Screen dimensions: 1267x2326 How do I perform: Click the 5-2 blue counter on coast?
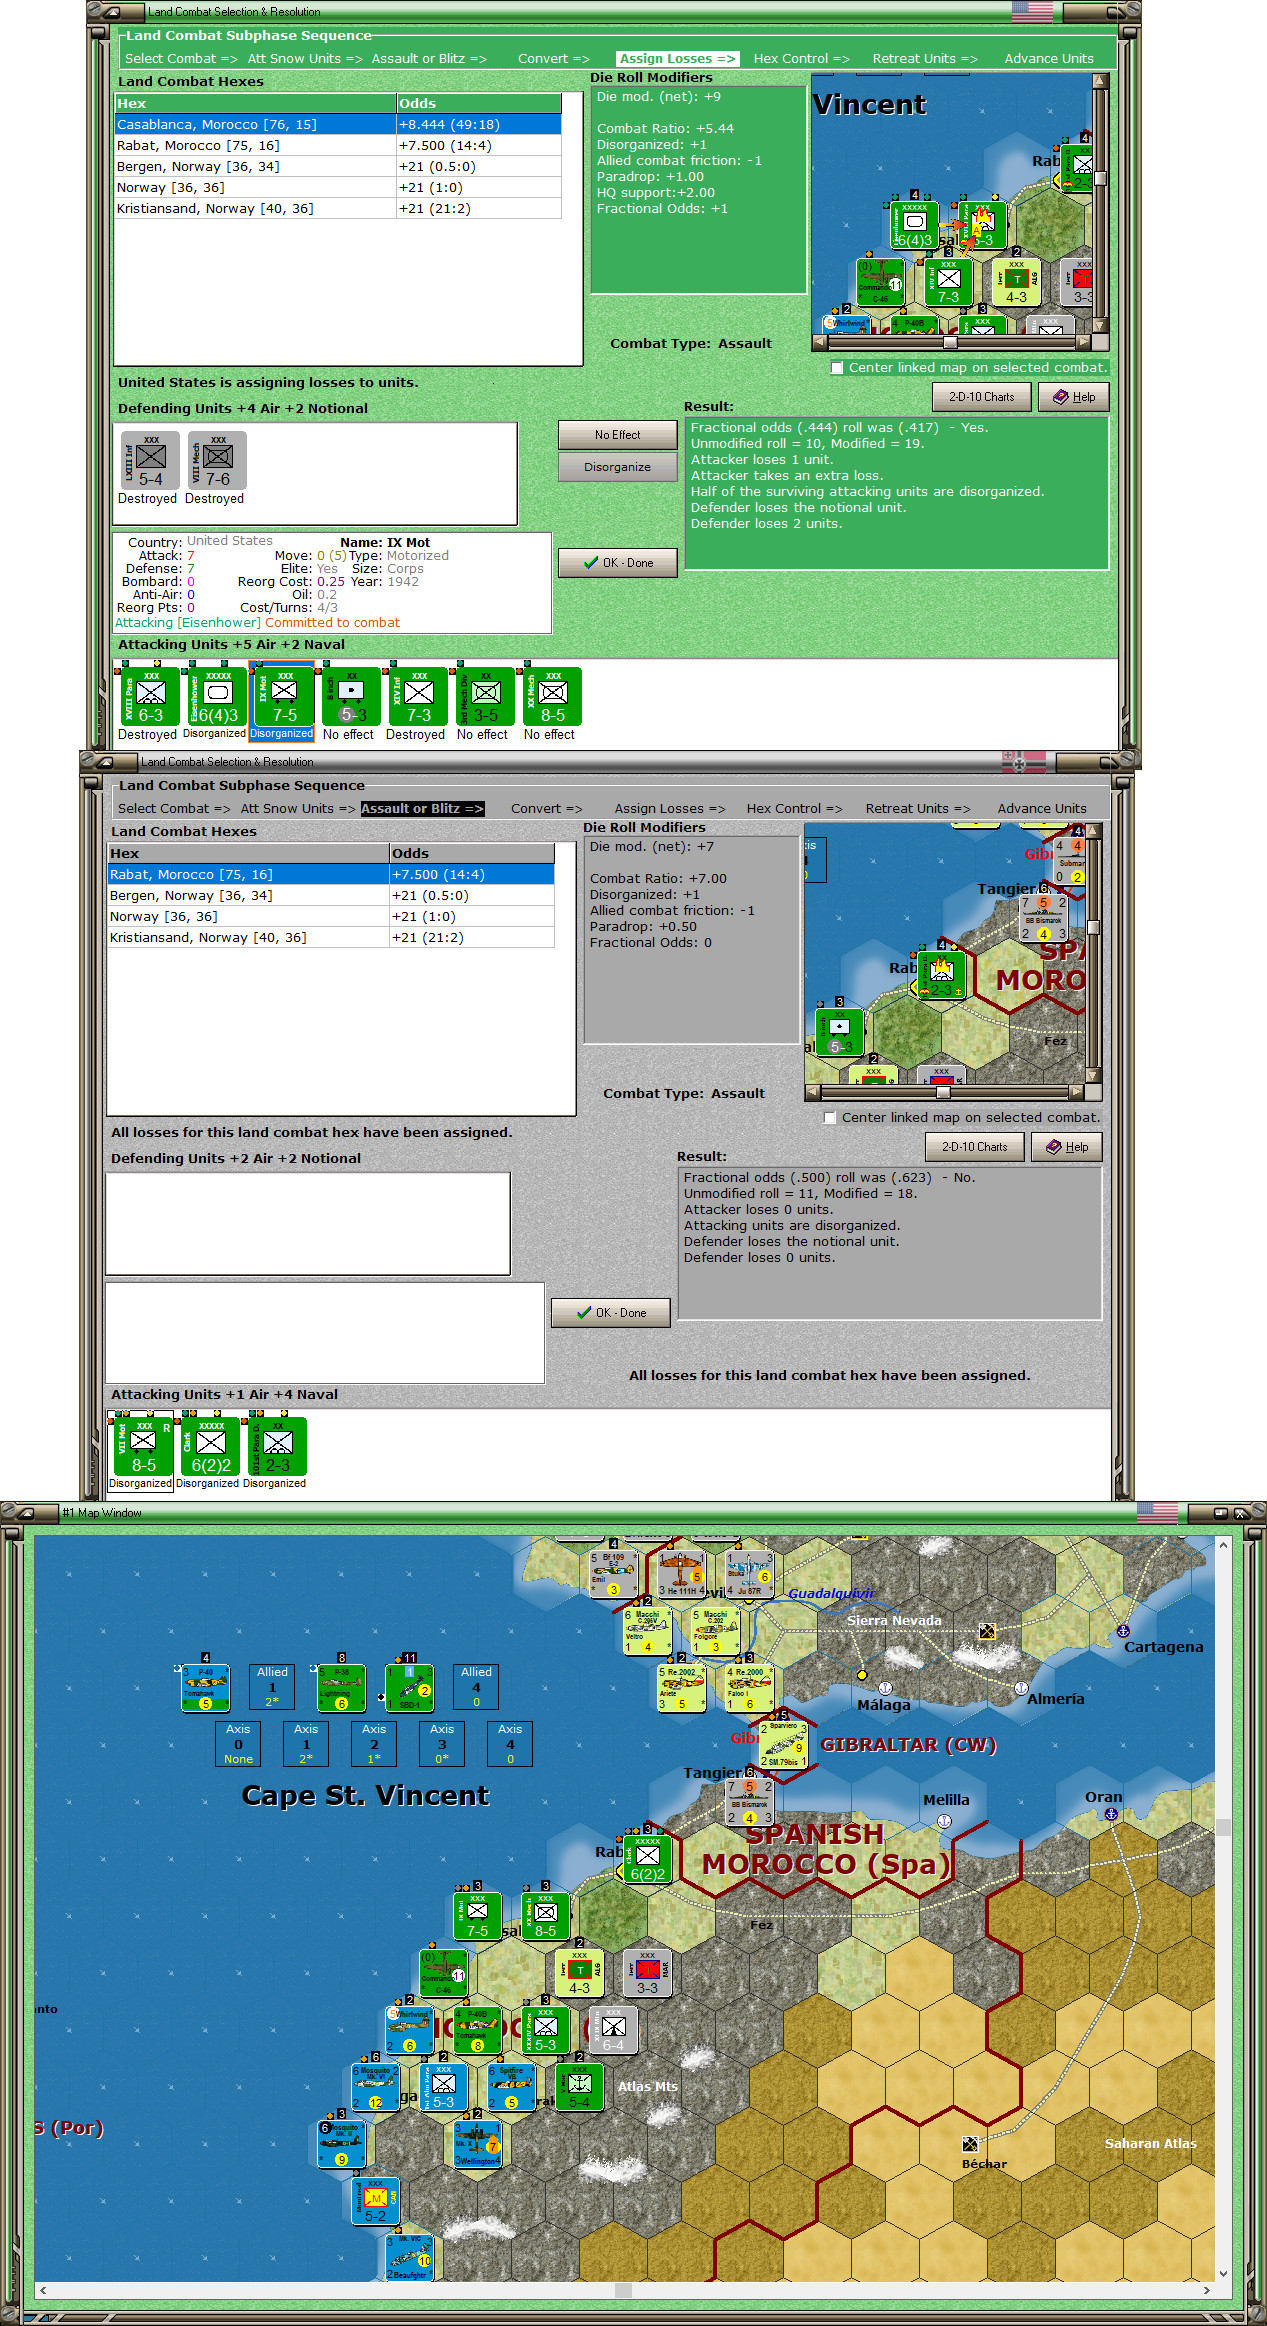point(375,2202)
